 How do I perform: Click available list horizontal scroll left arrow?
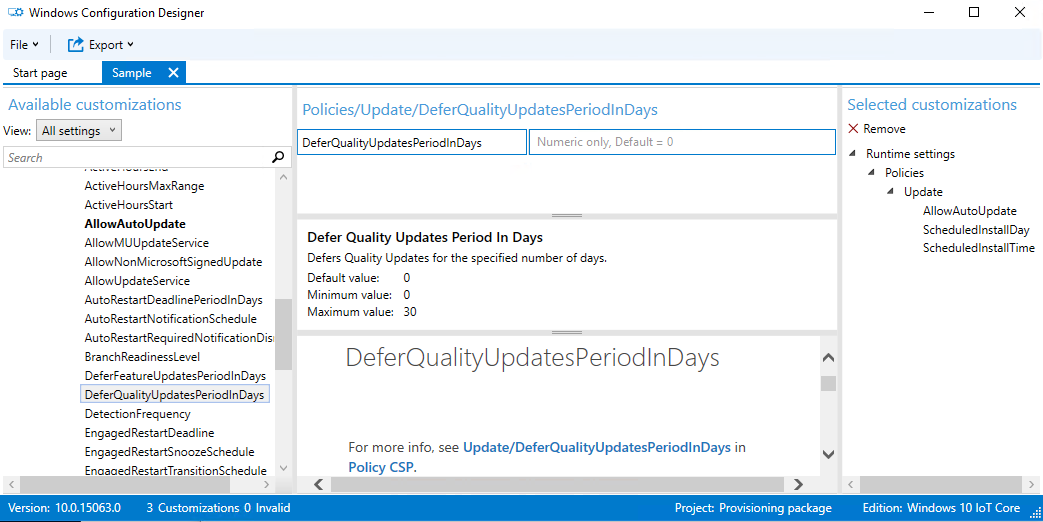pos(11,484)
